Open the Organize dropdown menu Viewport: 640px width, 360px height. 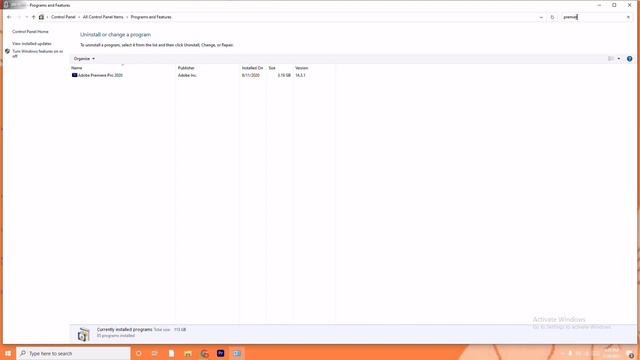pyautogui.click(x=84, y=59)
